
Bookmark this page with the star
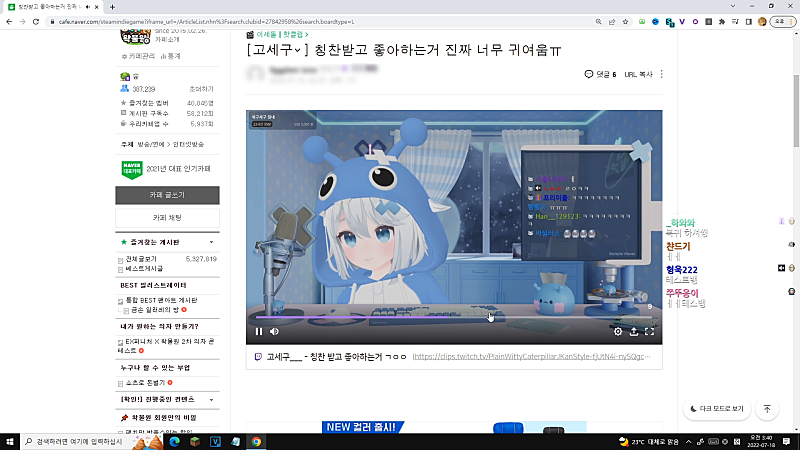click(x=625, y=22)
